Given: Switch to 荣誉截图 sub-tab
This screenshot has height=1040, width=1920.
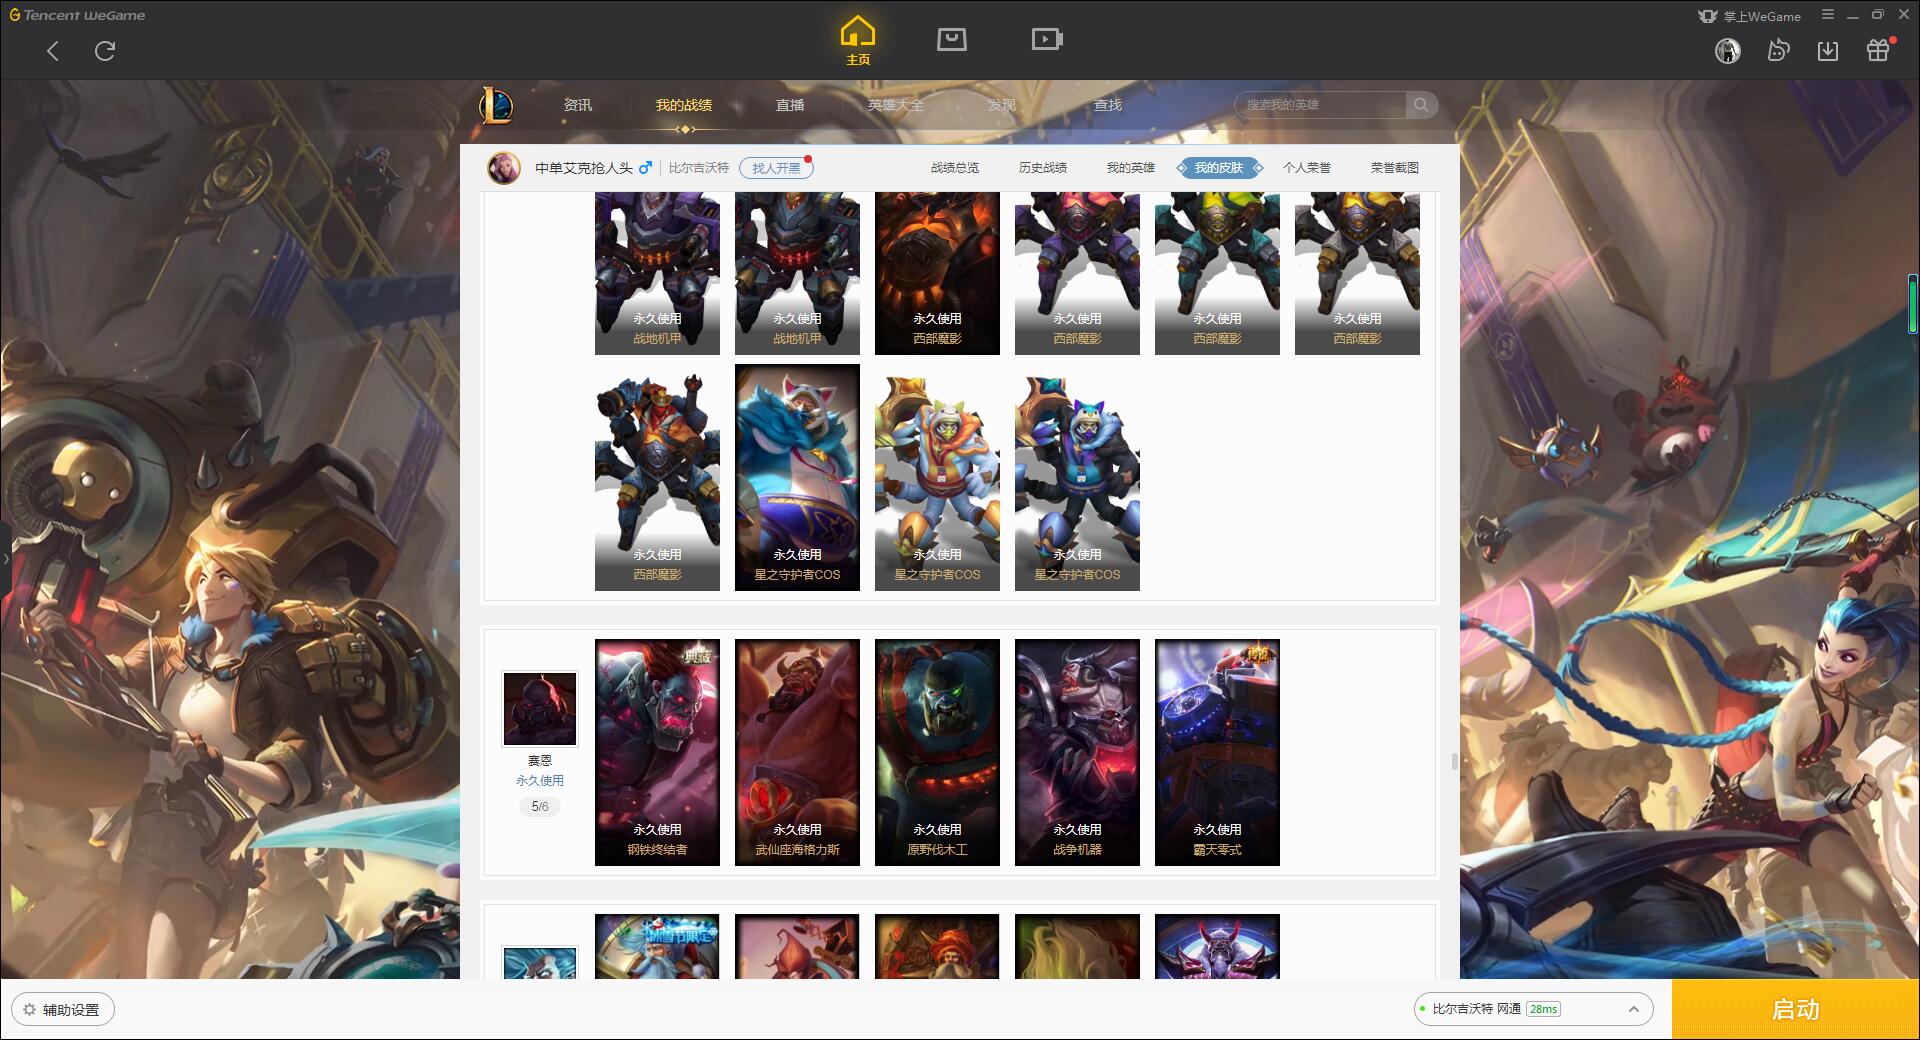Looking at the screenshot, I should click(1395, 168).
